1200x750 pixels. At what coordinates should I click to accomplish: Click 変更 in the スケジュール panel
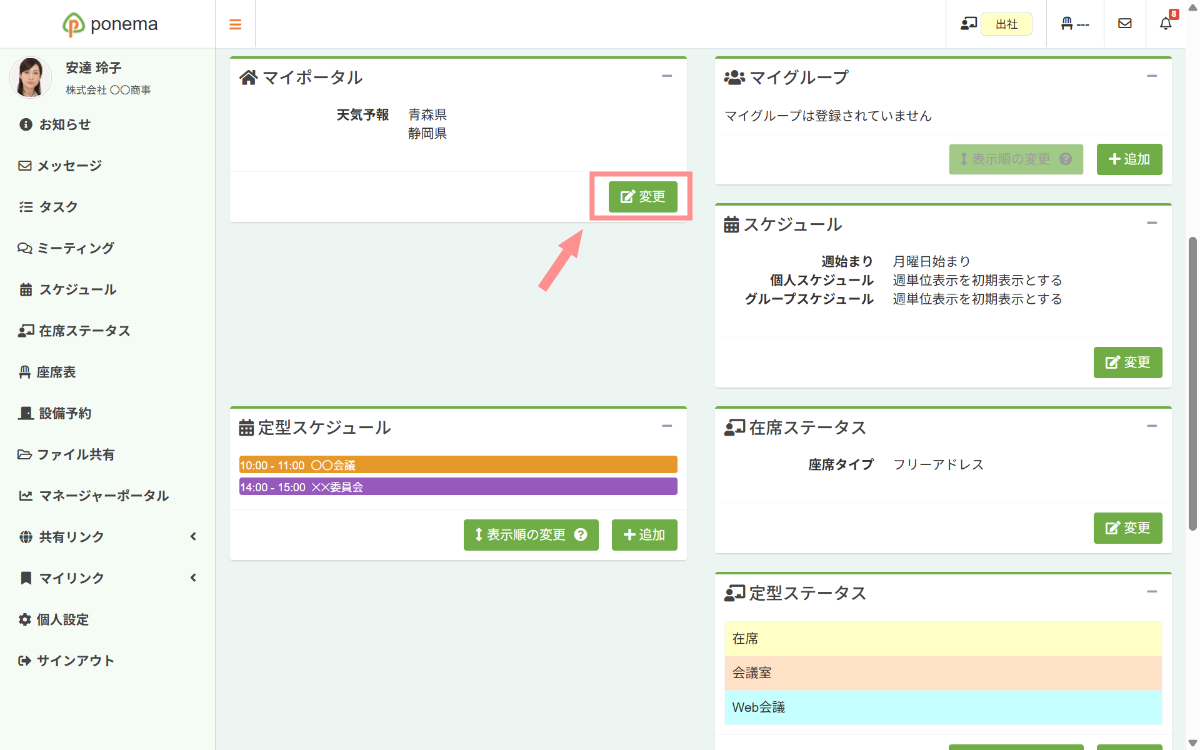click(x=1128, y=362)
